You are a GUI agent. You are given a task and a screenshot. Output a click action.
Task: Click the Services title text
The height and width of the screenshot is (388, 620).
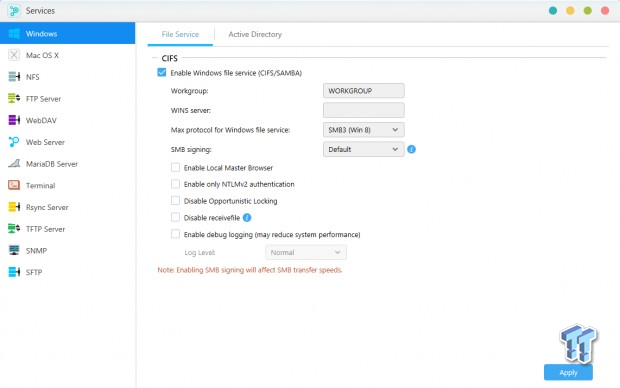point(40,11)
